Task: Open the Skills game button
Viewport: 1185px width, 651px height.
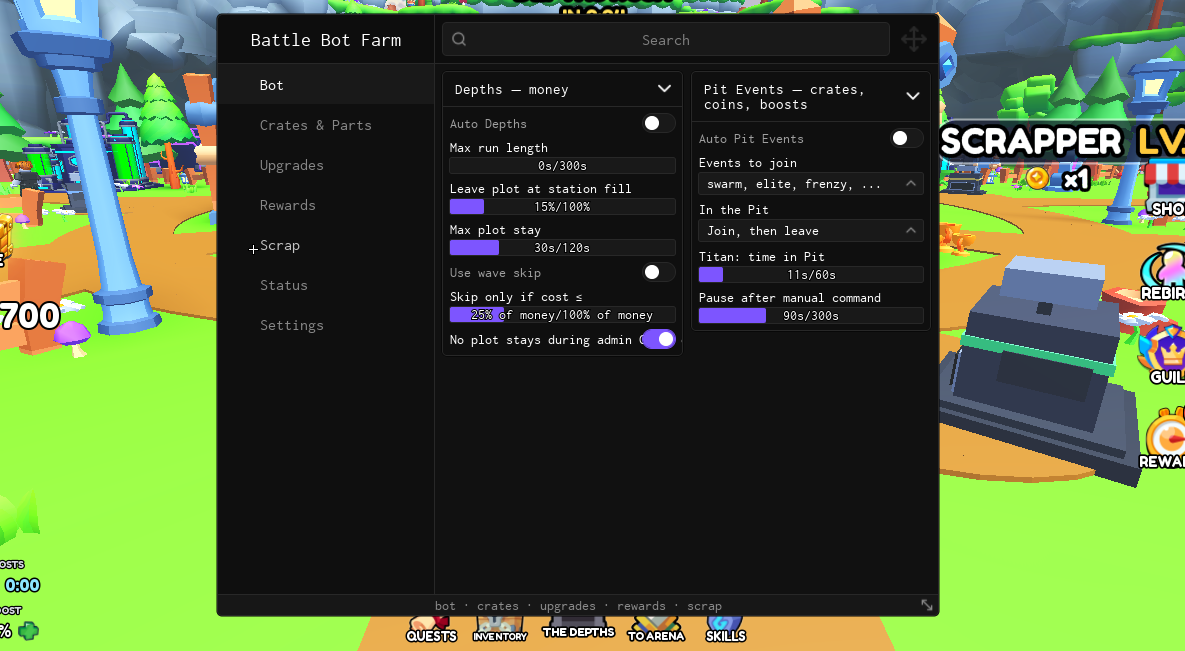Action: pos(726,629)
